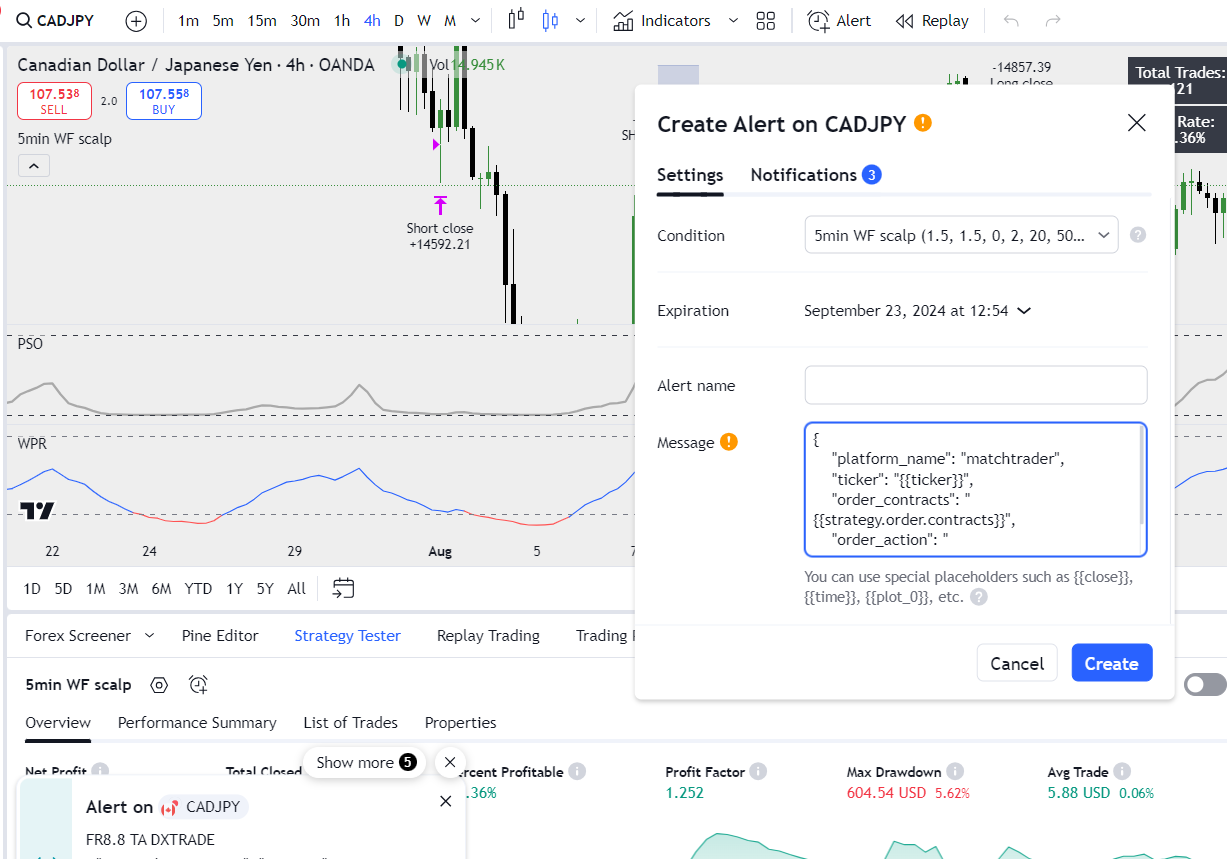Open bar style candles icon

tap(517, 20)
